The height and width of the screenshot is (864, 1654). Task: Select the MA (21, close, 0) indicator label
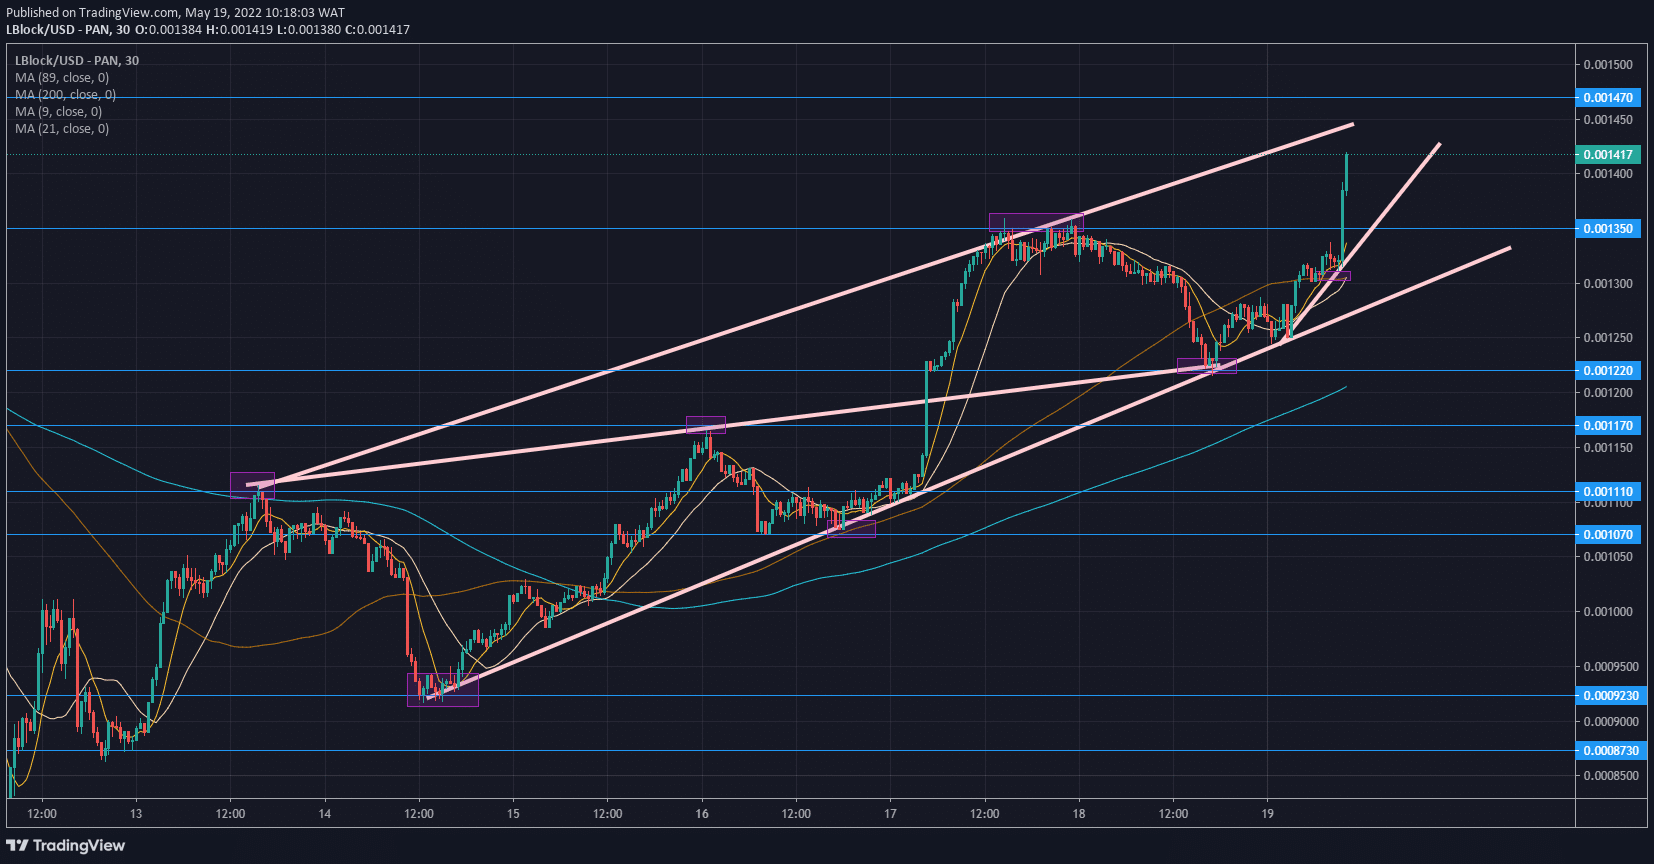pos(62,129)
